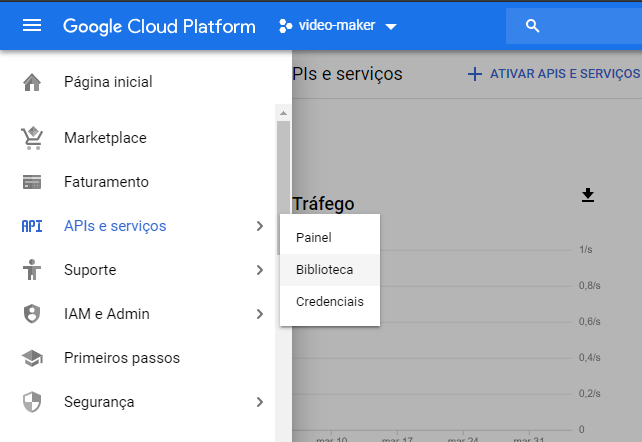Click the Marketplace cart icon
Screen dimensions: 642x442
tap(32, 138)
